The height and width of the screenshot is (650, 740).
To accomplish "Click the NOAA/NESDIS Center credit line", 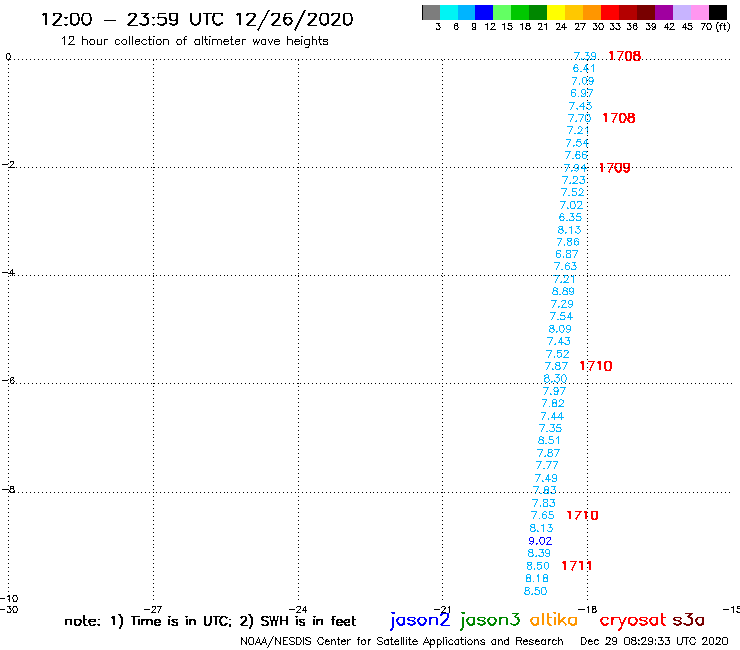I will coord(402,641).
